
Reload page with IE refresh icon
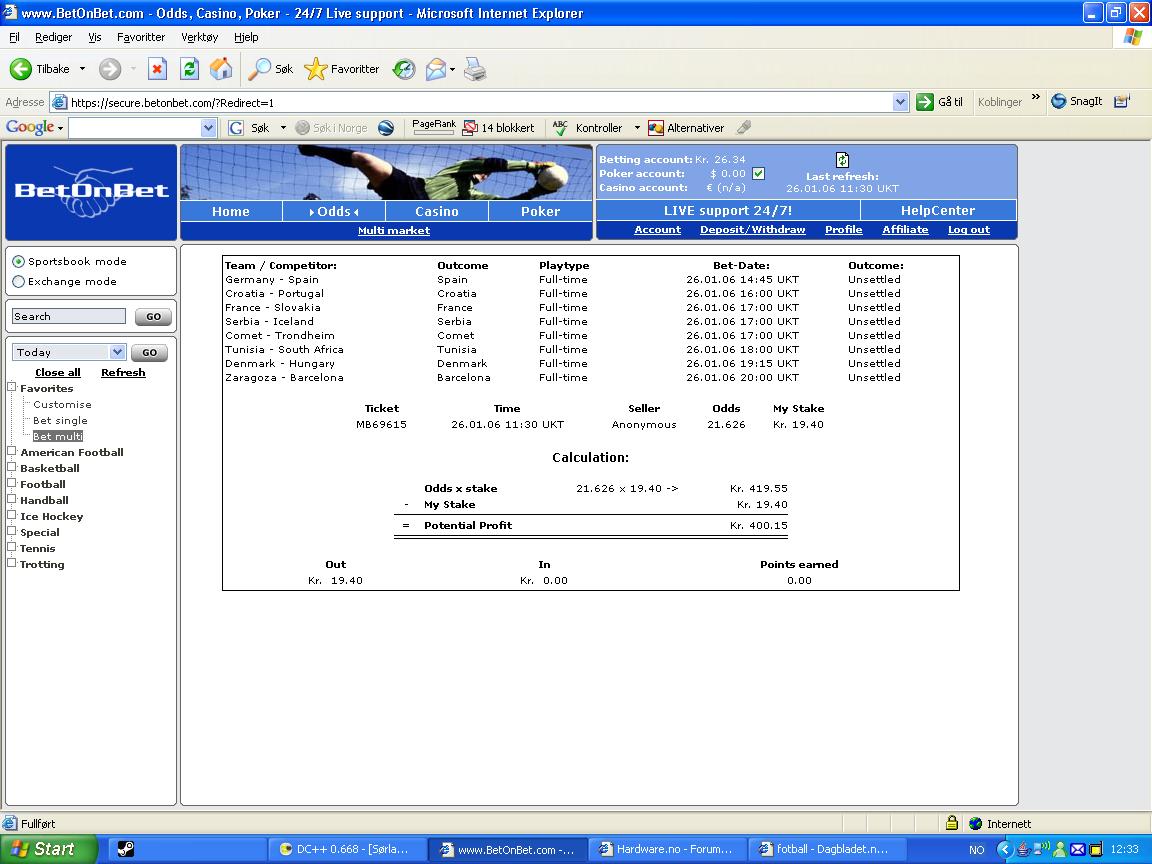point(190,69)
